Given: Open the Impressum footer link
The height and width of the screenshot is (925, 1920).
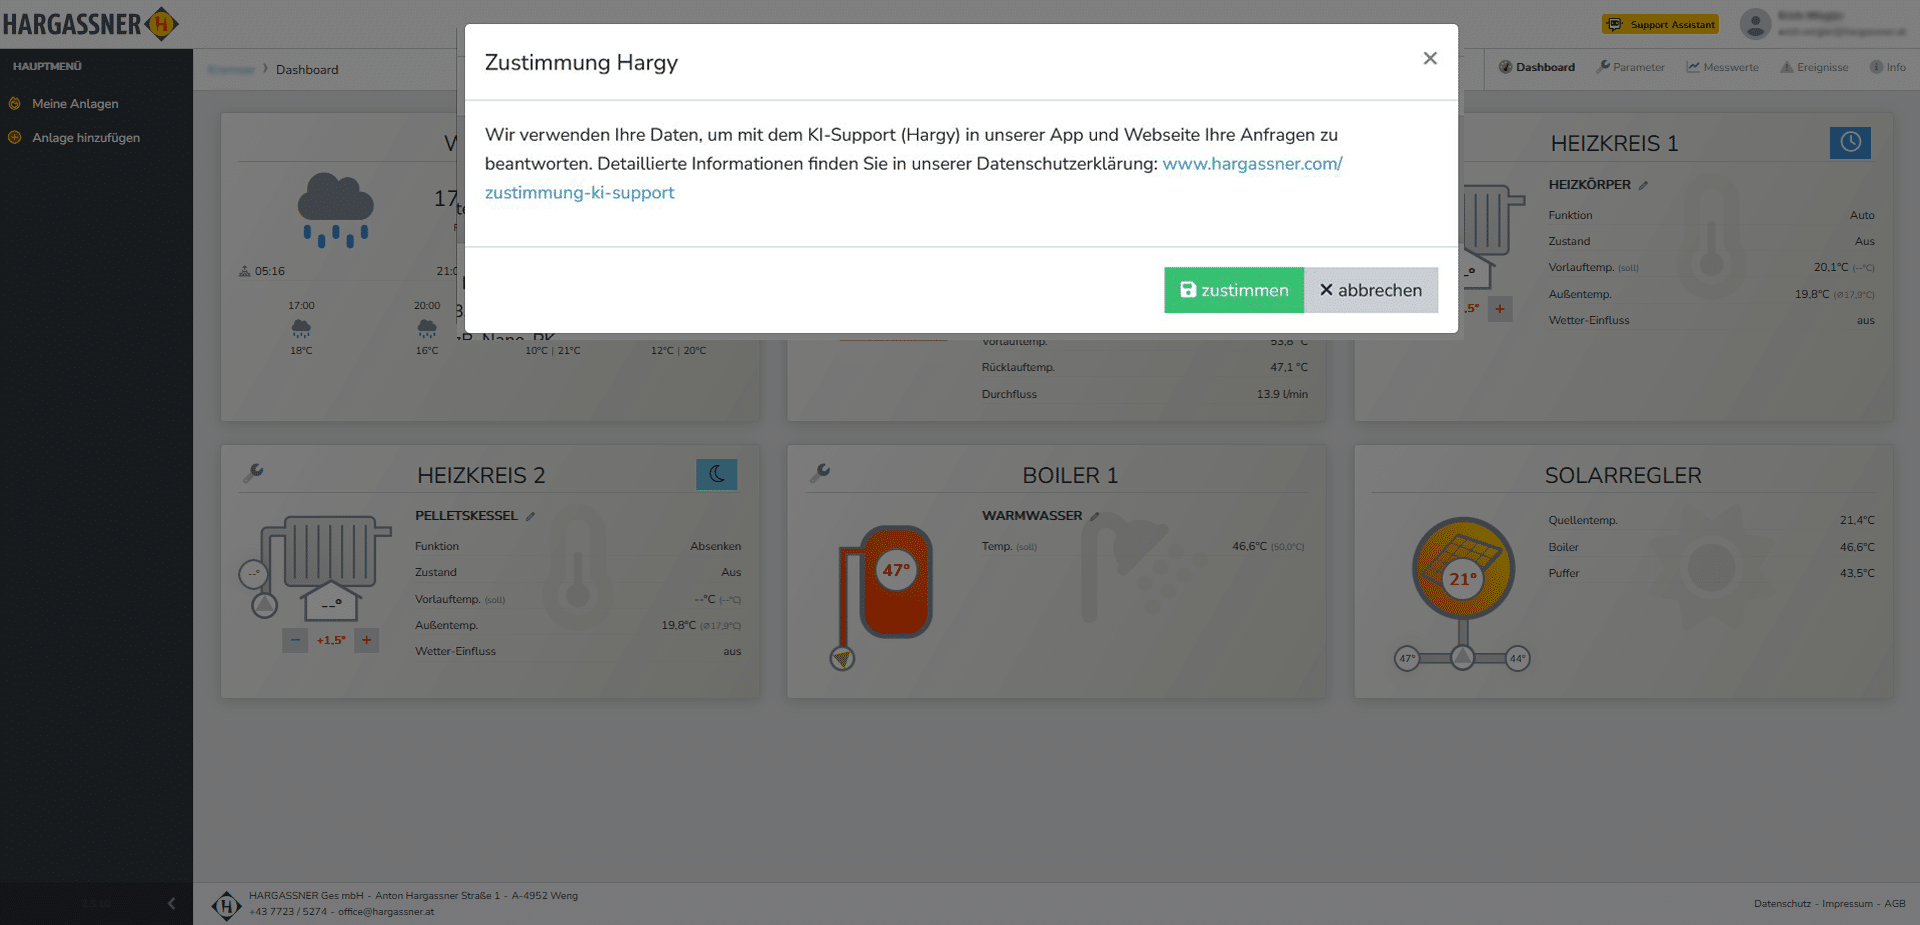Looking at the screenshot, I should (1847, 904).
